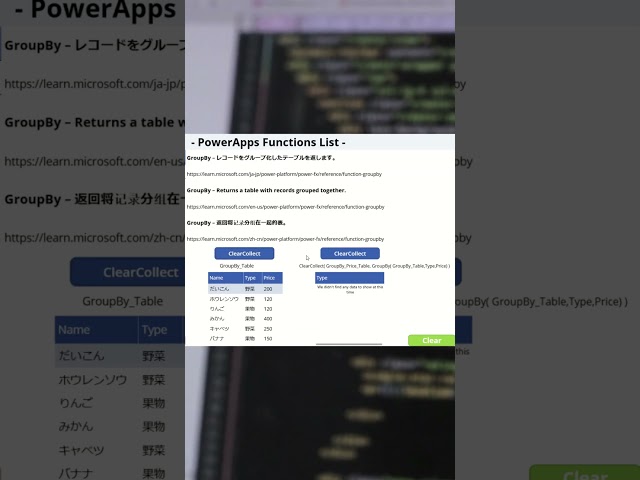Open the ja-jp GroupBy reference link in center app

(284, 174)
